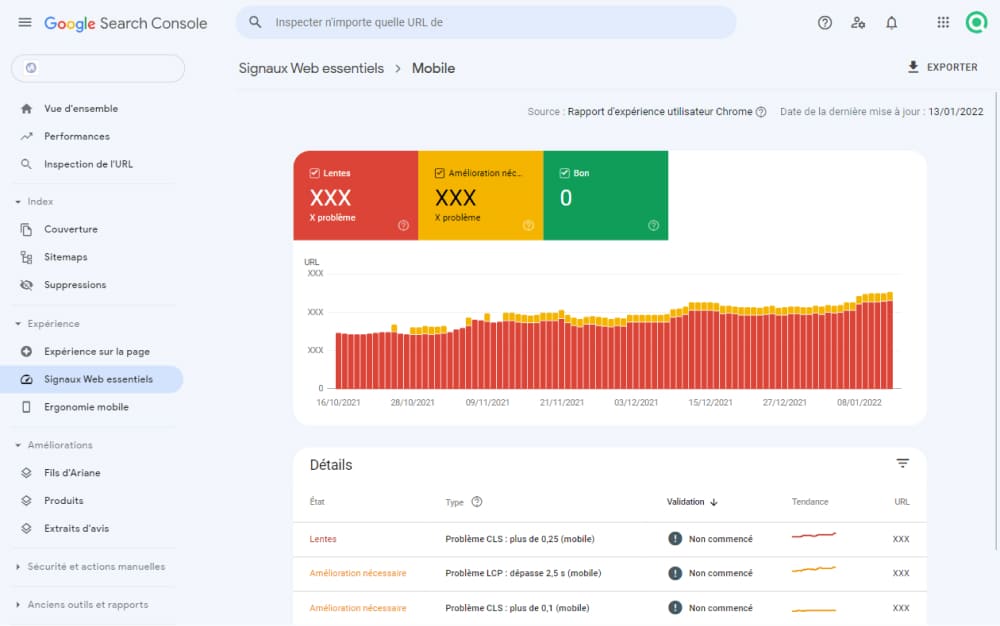Collapse the Améliorations section
1000x626 pixels.
click(x=18, y=445)
